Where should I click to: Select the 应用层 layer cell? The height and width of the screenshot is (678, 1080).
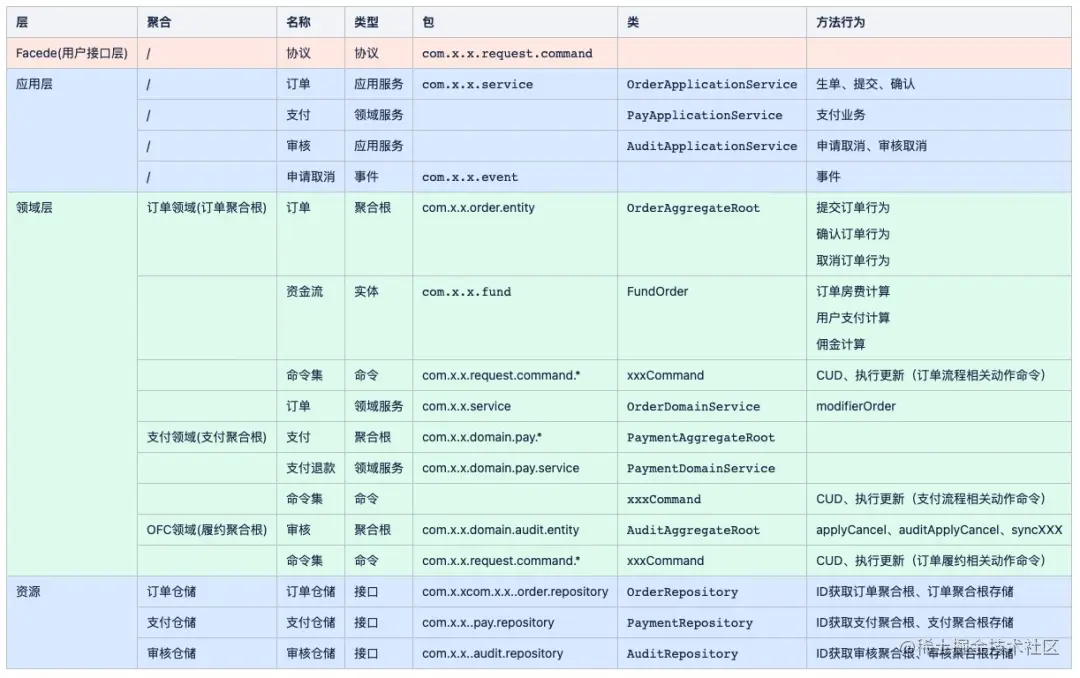(72, 130)
